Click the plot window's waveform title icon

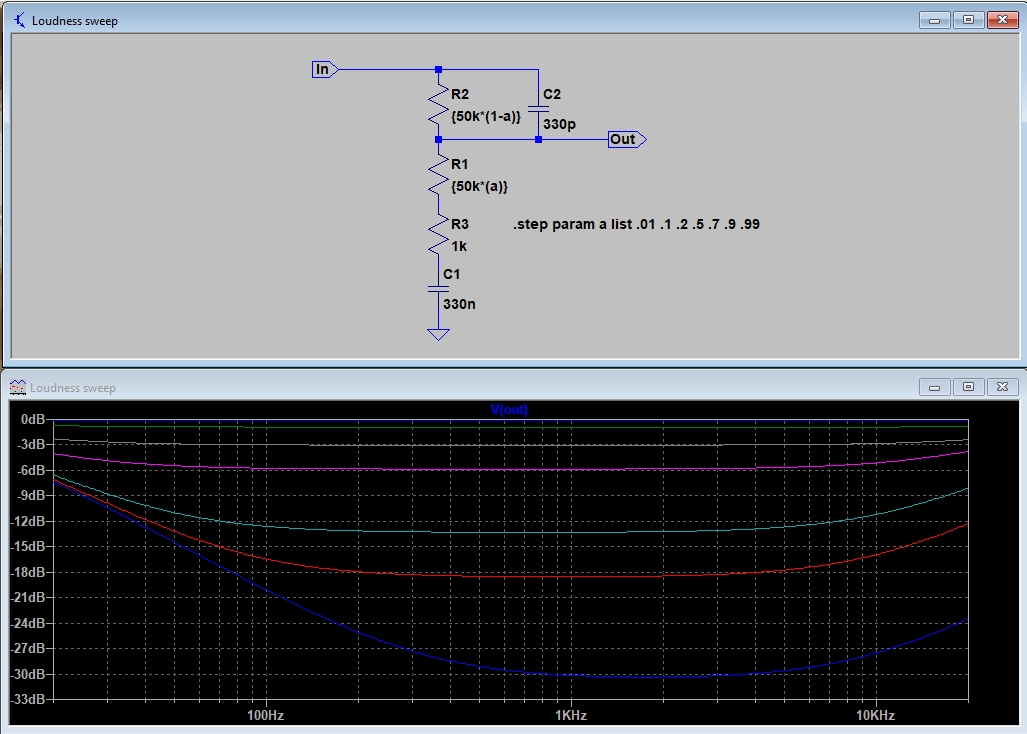pyautogui.click(x=18, y=387)
